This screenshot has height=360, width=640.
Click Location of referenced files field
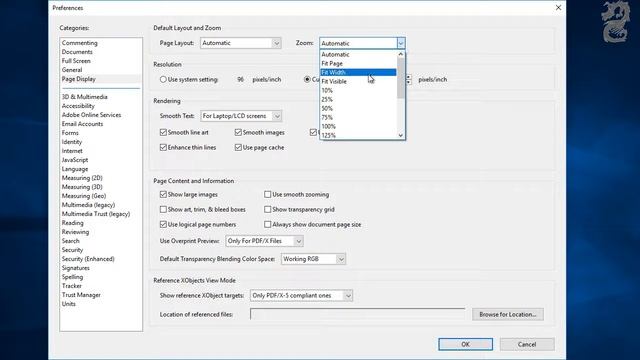tap(357, 314)
